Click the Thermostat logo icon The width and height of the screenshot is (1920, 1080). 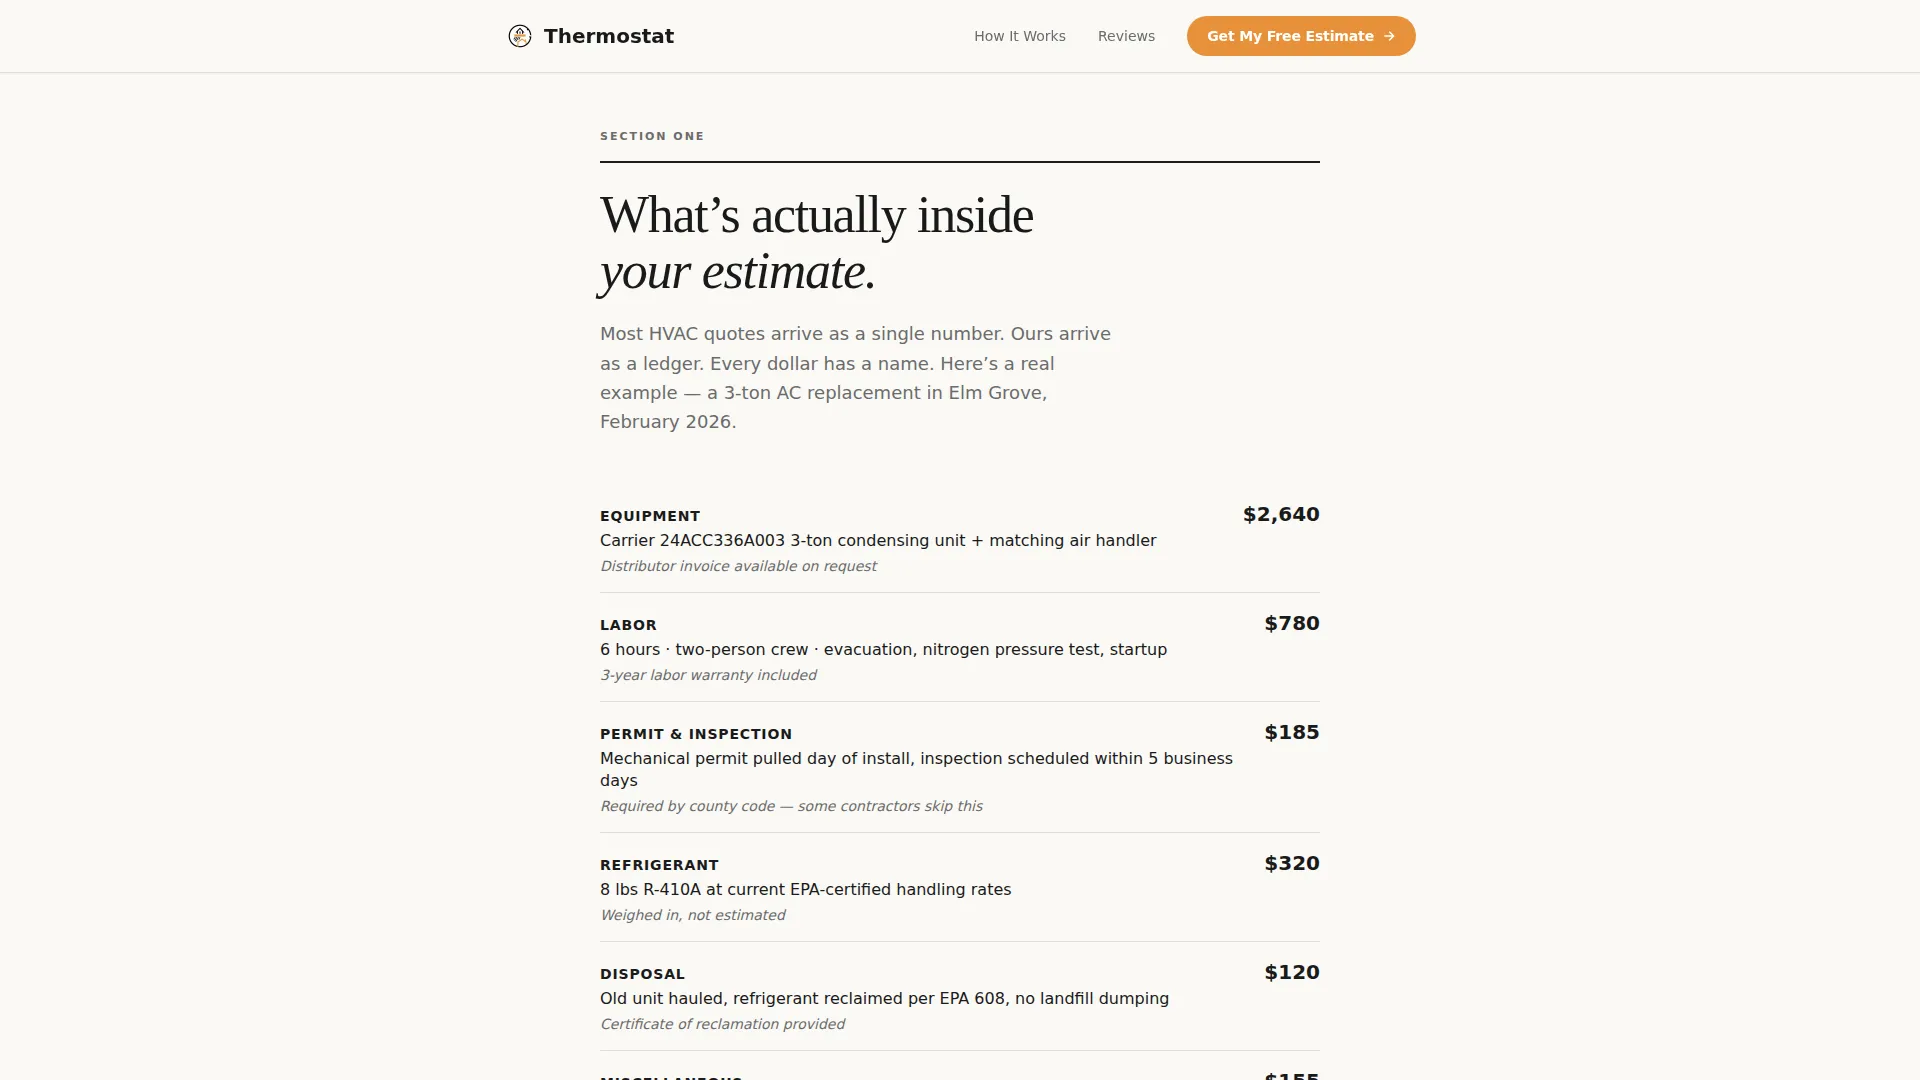pyautogui.click(x=520, y=36)
